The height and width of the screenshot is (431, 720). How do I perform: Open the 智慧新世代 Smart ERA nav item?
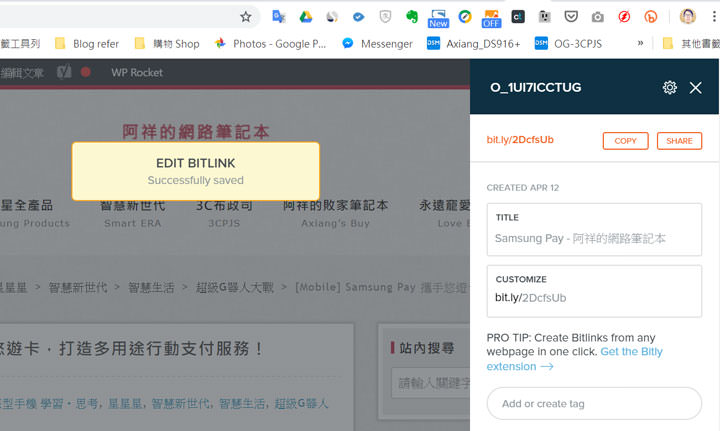tap(132, 213)
